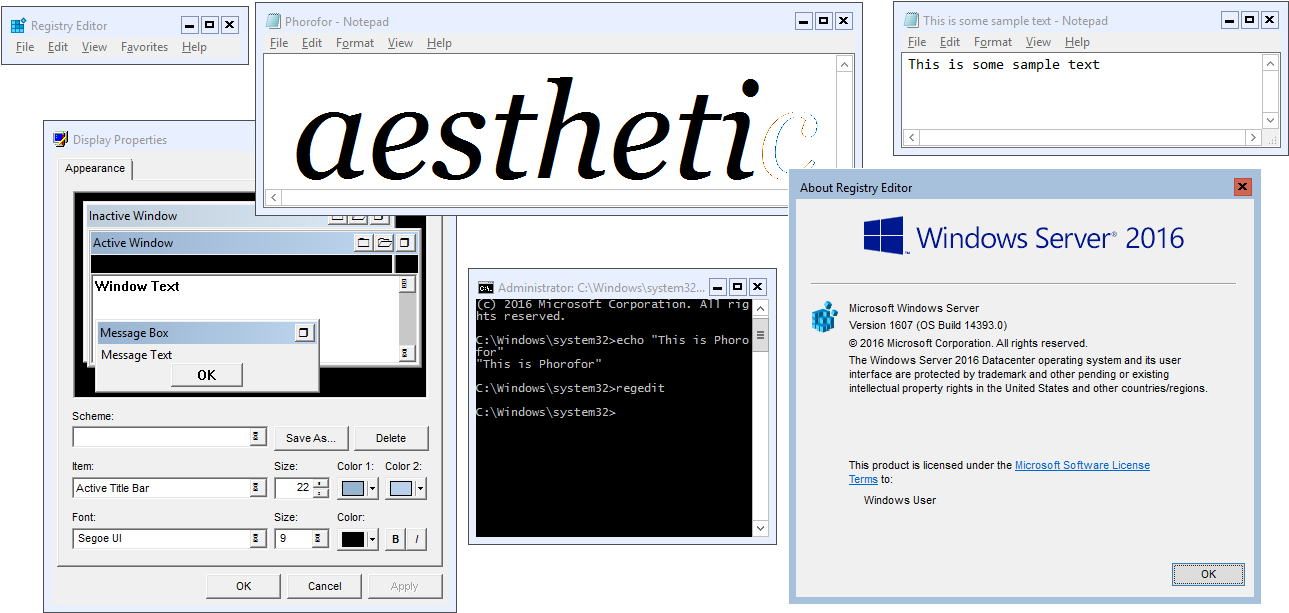The height and width of the screenshot is (613, 1289).
Task: Click Apply in Display Properties
Action: tap(405, 586)
